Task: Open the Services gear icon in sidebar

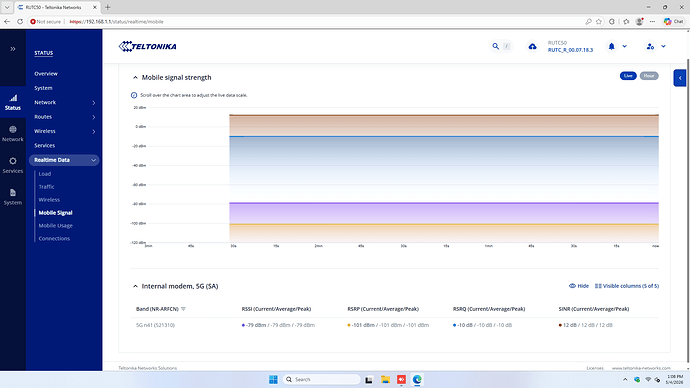Action: click(13, 165)
